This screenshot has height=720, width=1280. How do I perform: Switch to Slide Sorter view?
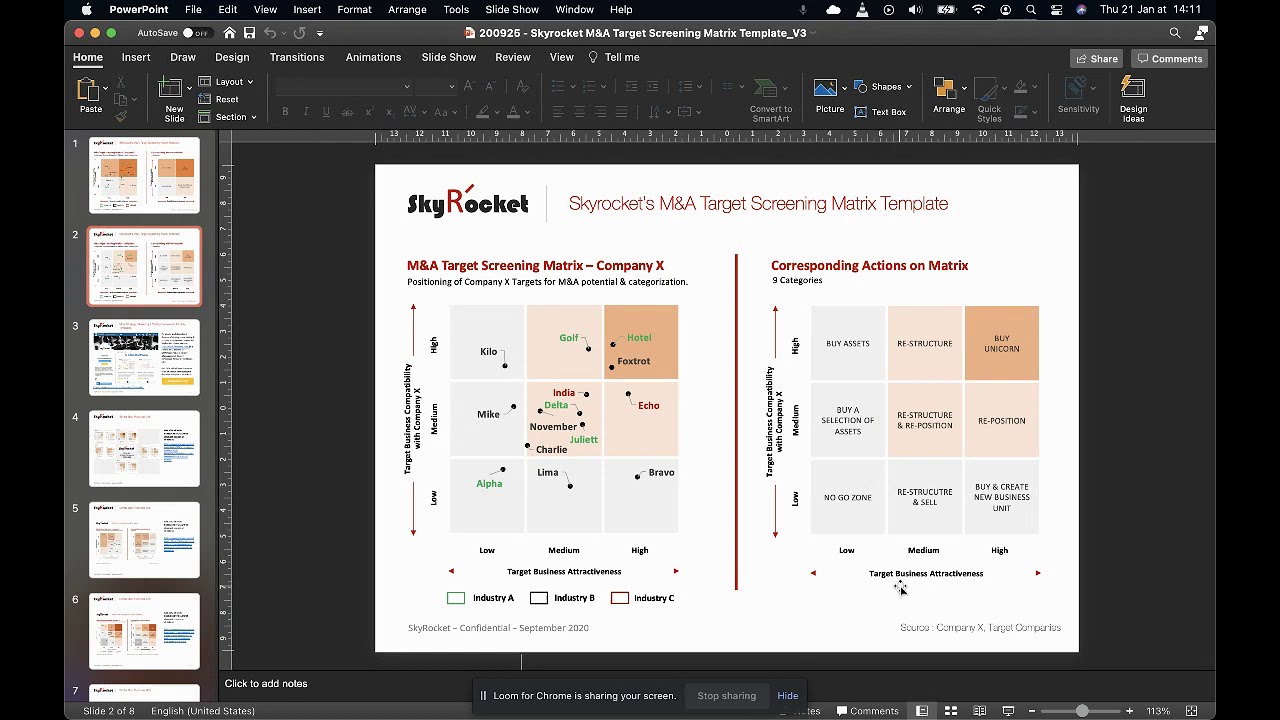951,711
